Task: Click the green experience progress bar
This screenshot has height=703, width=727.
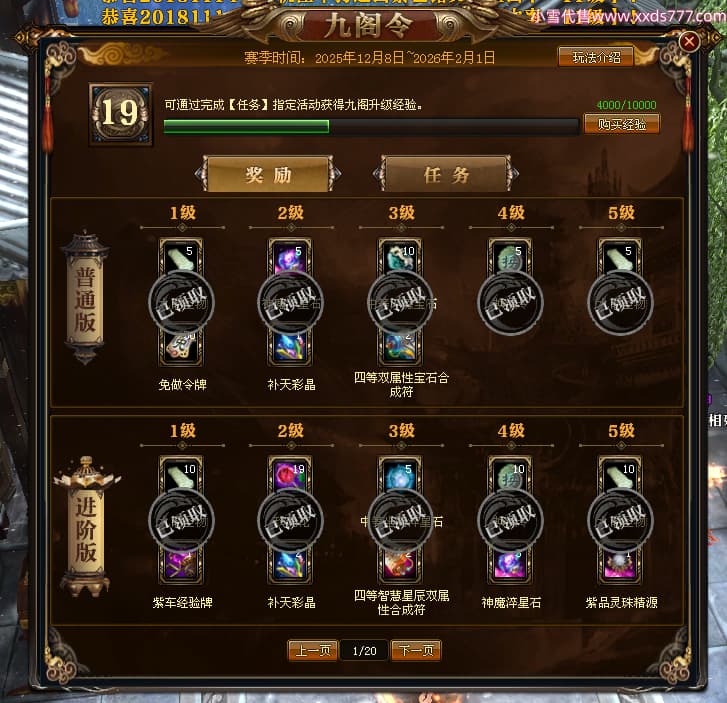Action: 371,127
